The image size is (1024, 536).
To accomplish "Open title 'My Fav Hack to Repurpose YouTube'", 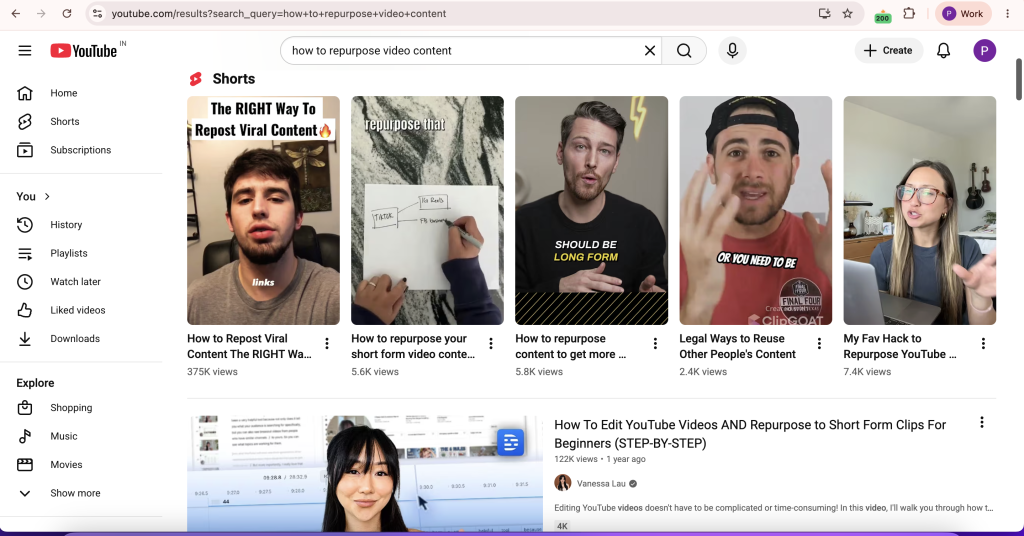I will (x=900, y=347).
